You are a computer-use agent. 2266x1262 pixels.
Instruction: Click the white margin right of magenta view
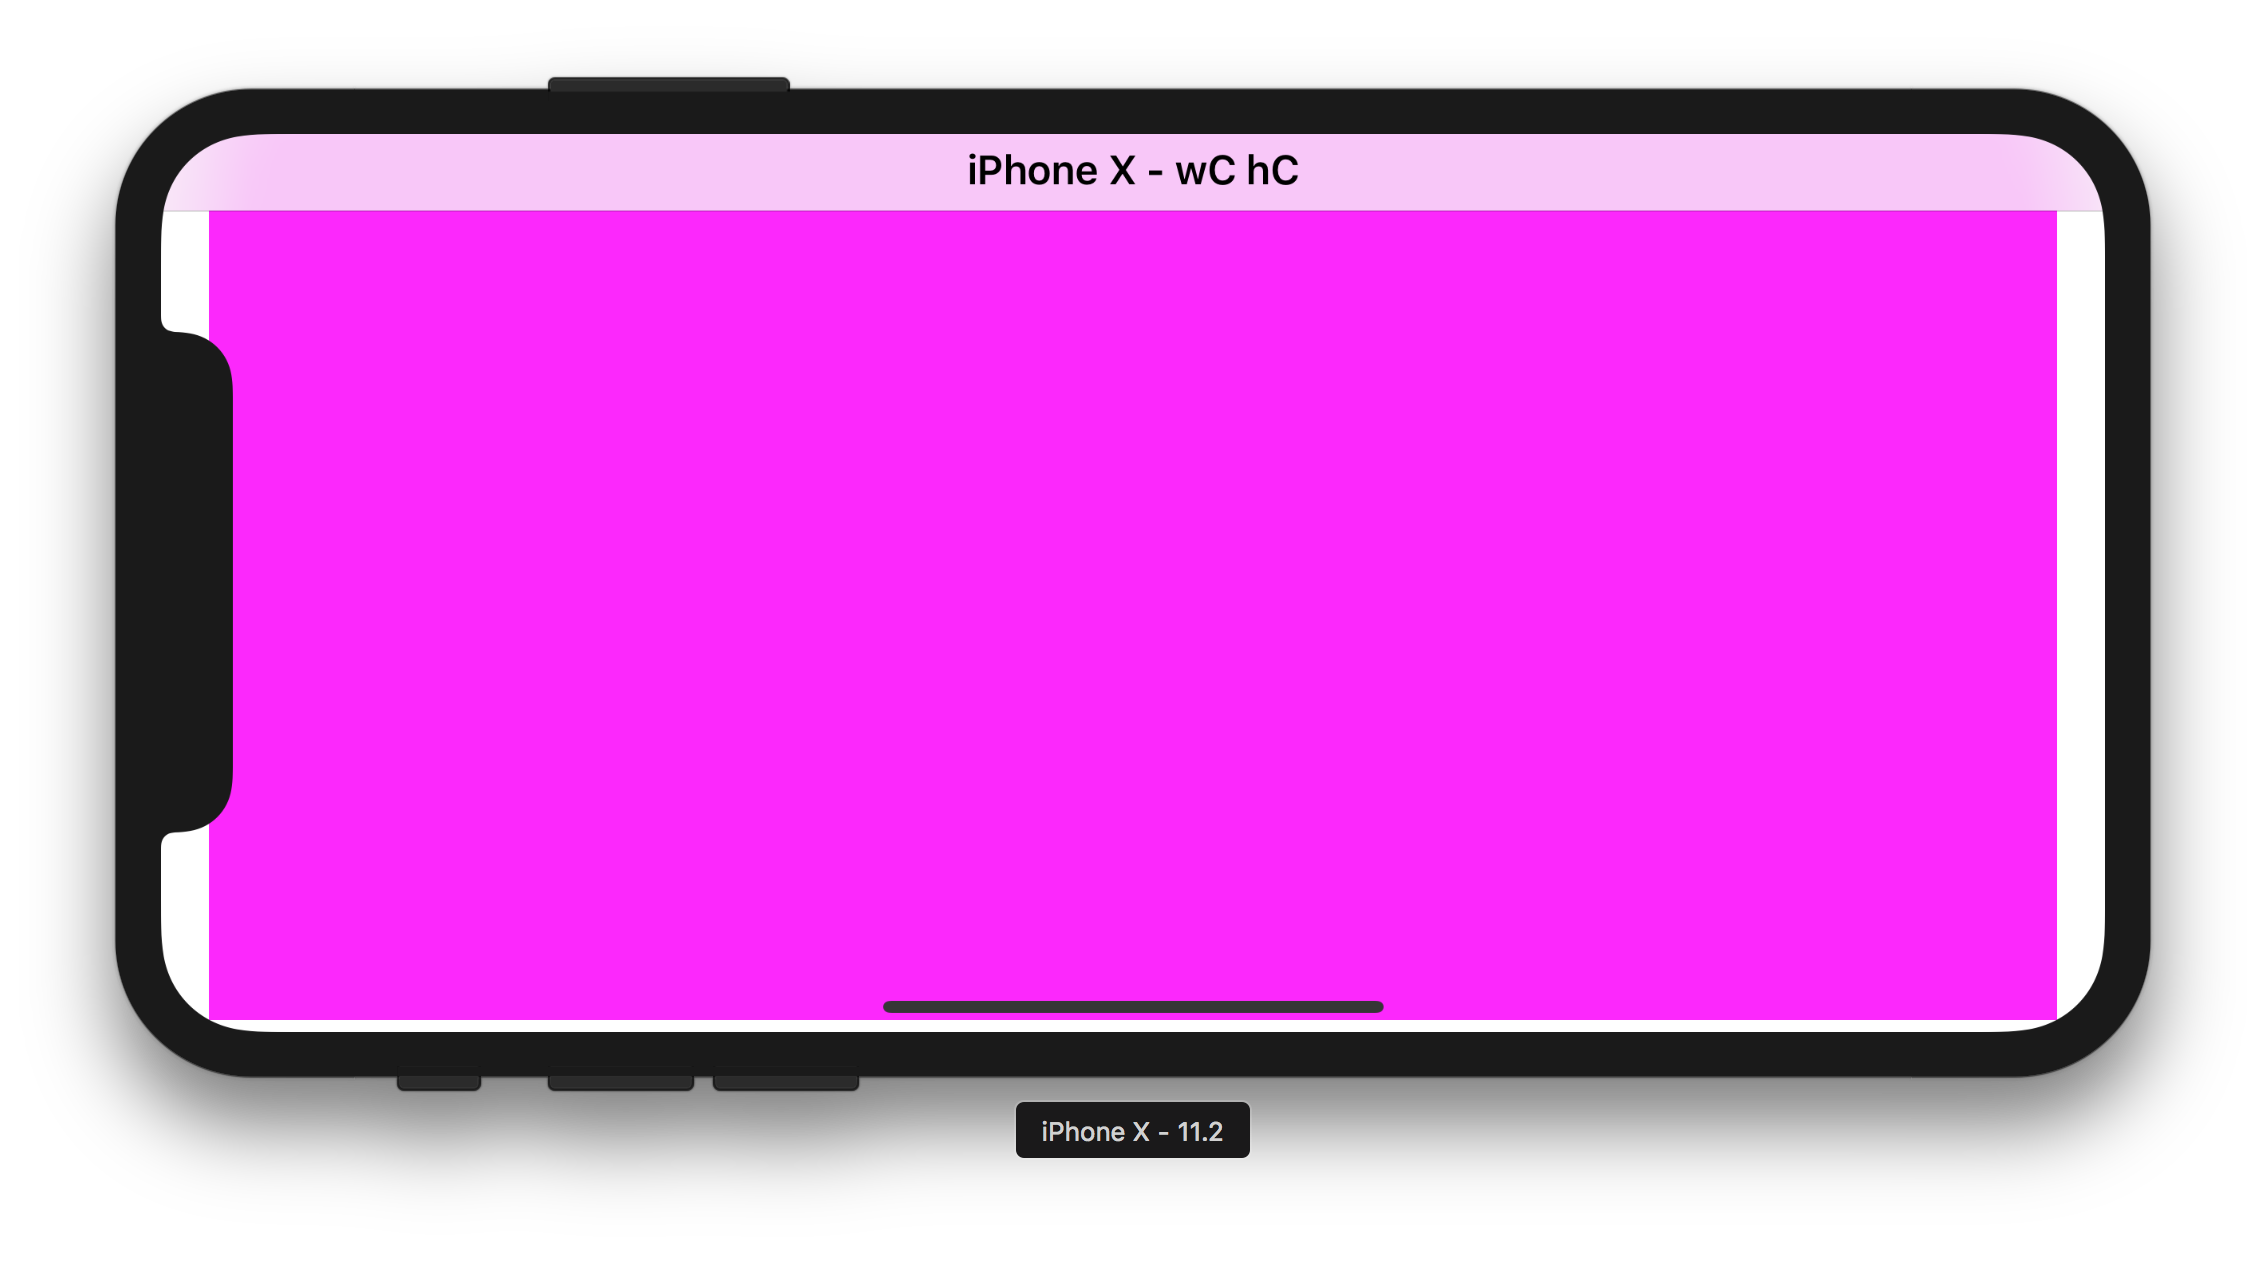pyautogui.click(x=2080, y=600)
